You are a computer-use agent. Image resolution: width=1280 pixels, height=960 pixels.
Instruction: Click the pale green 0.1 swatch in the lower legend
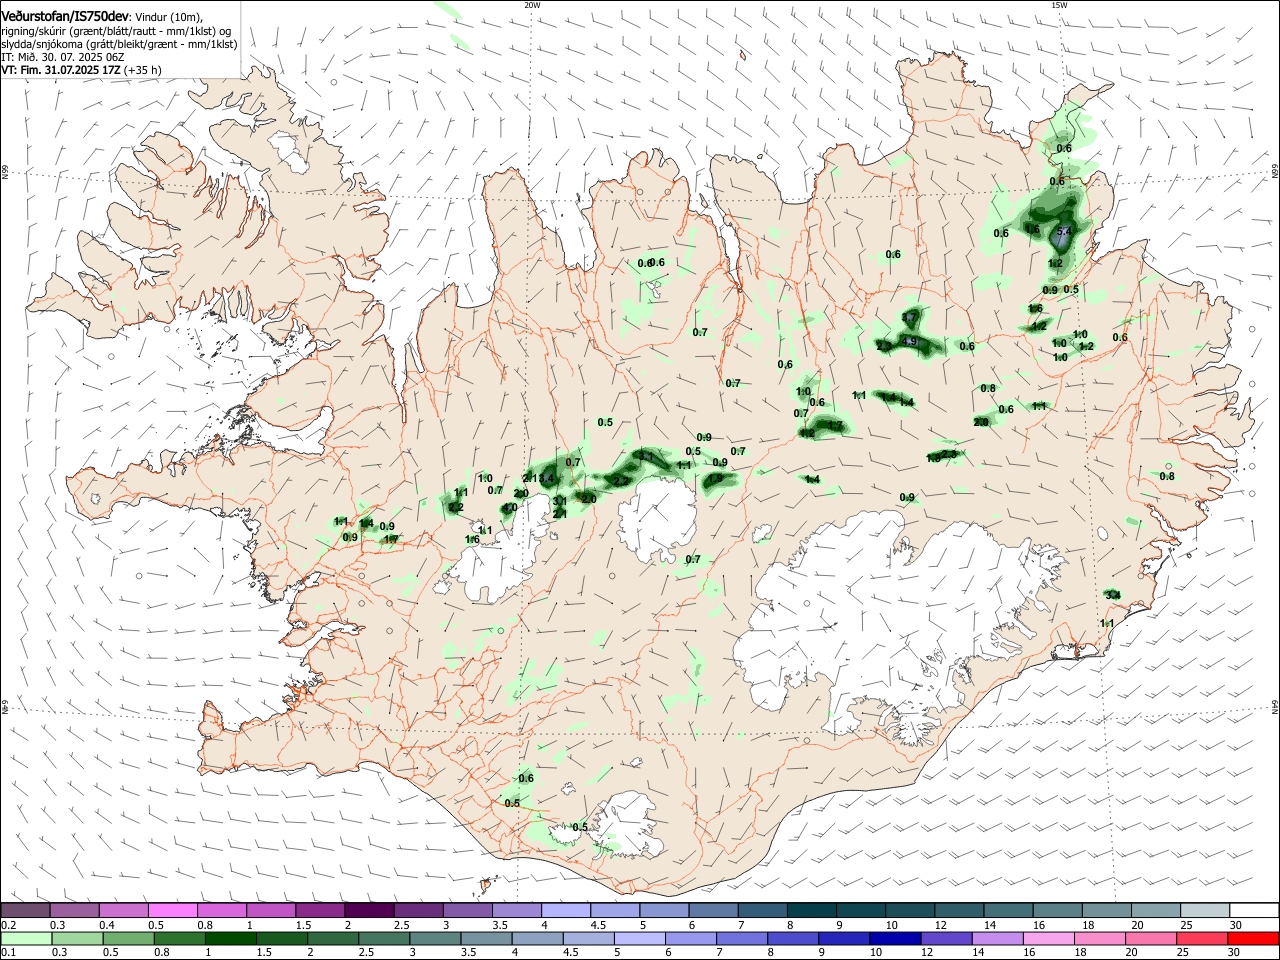[26, 939]
